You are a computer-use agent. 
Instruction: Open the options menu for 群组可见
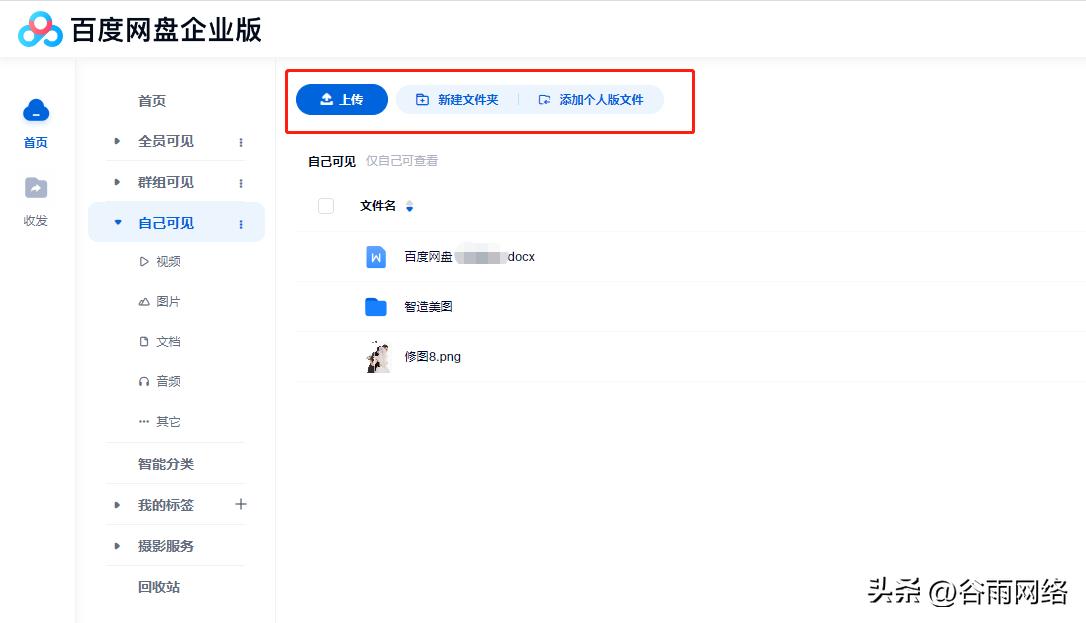tap(240, 182)
